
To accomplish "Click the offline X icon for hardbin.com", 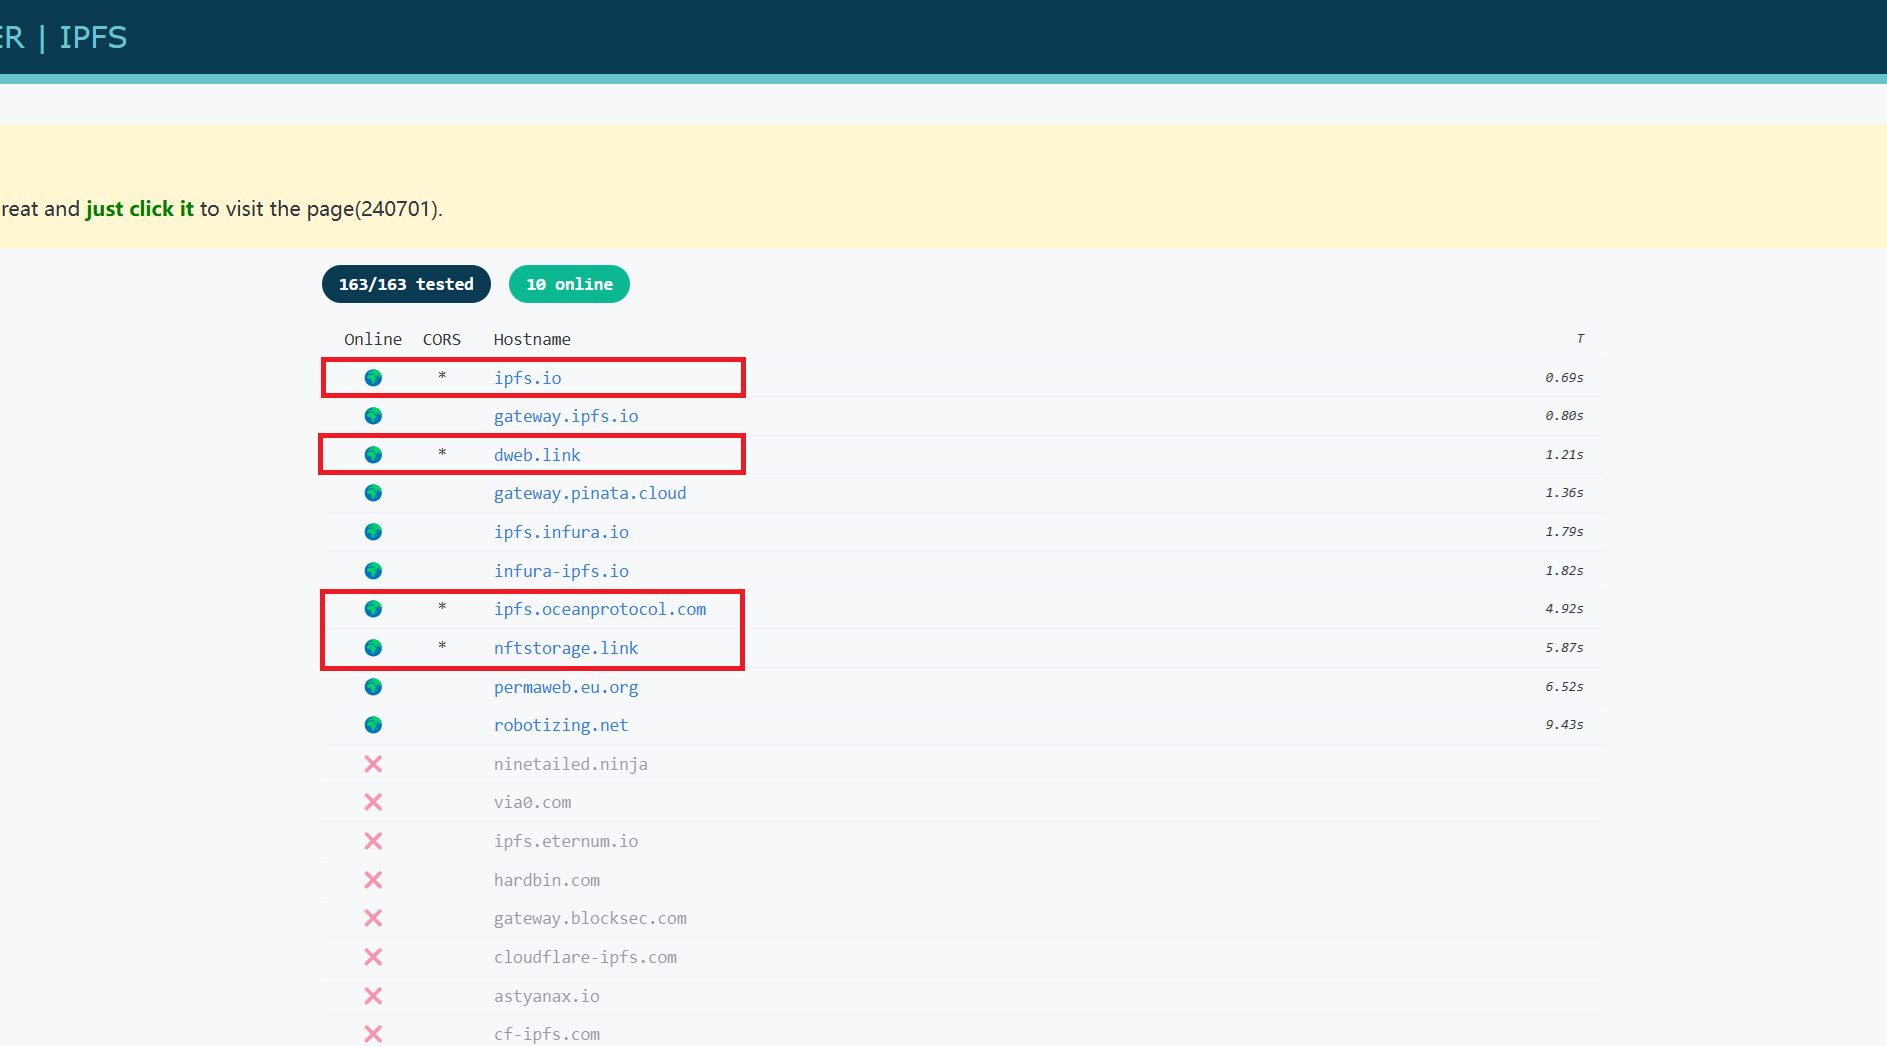I will click(x=373, y=880).
